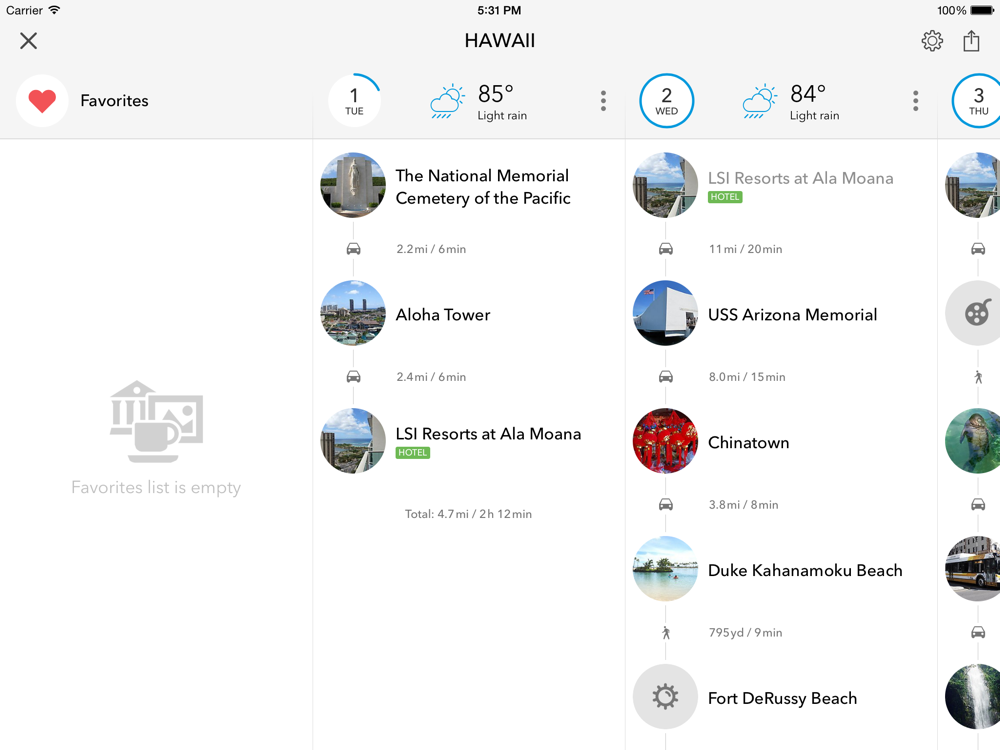Tap 84° temperature for day 2

(x=808, y=94)
